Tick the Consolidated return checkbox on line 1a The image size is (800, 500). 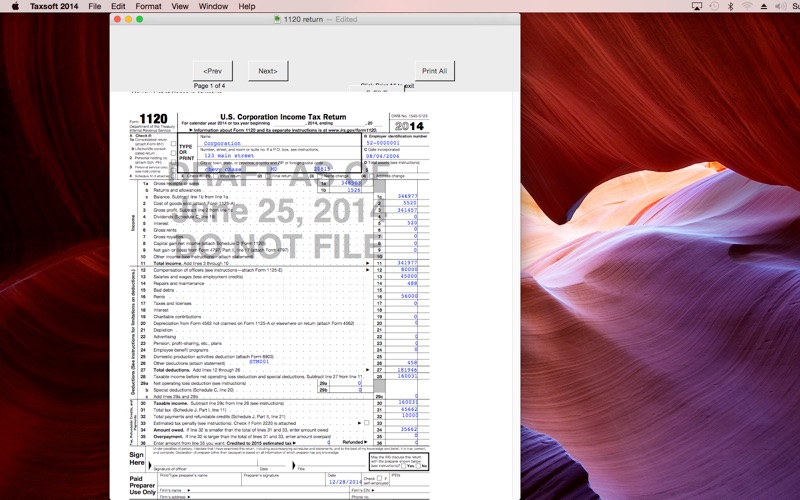[x=173, y=144]
